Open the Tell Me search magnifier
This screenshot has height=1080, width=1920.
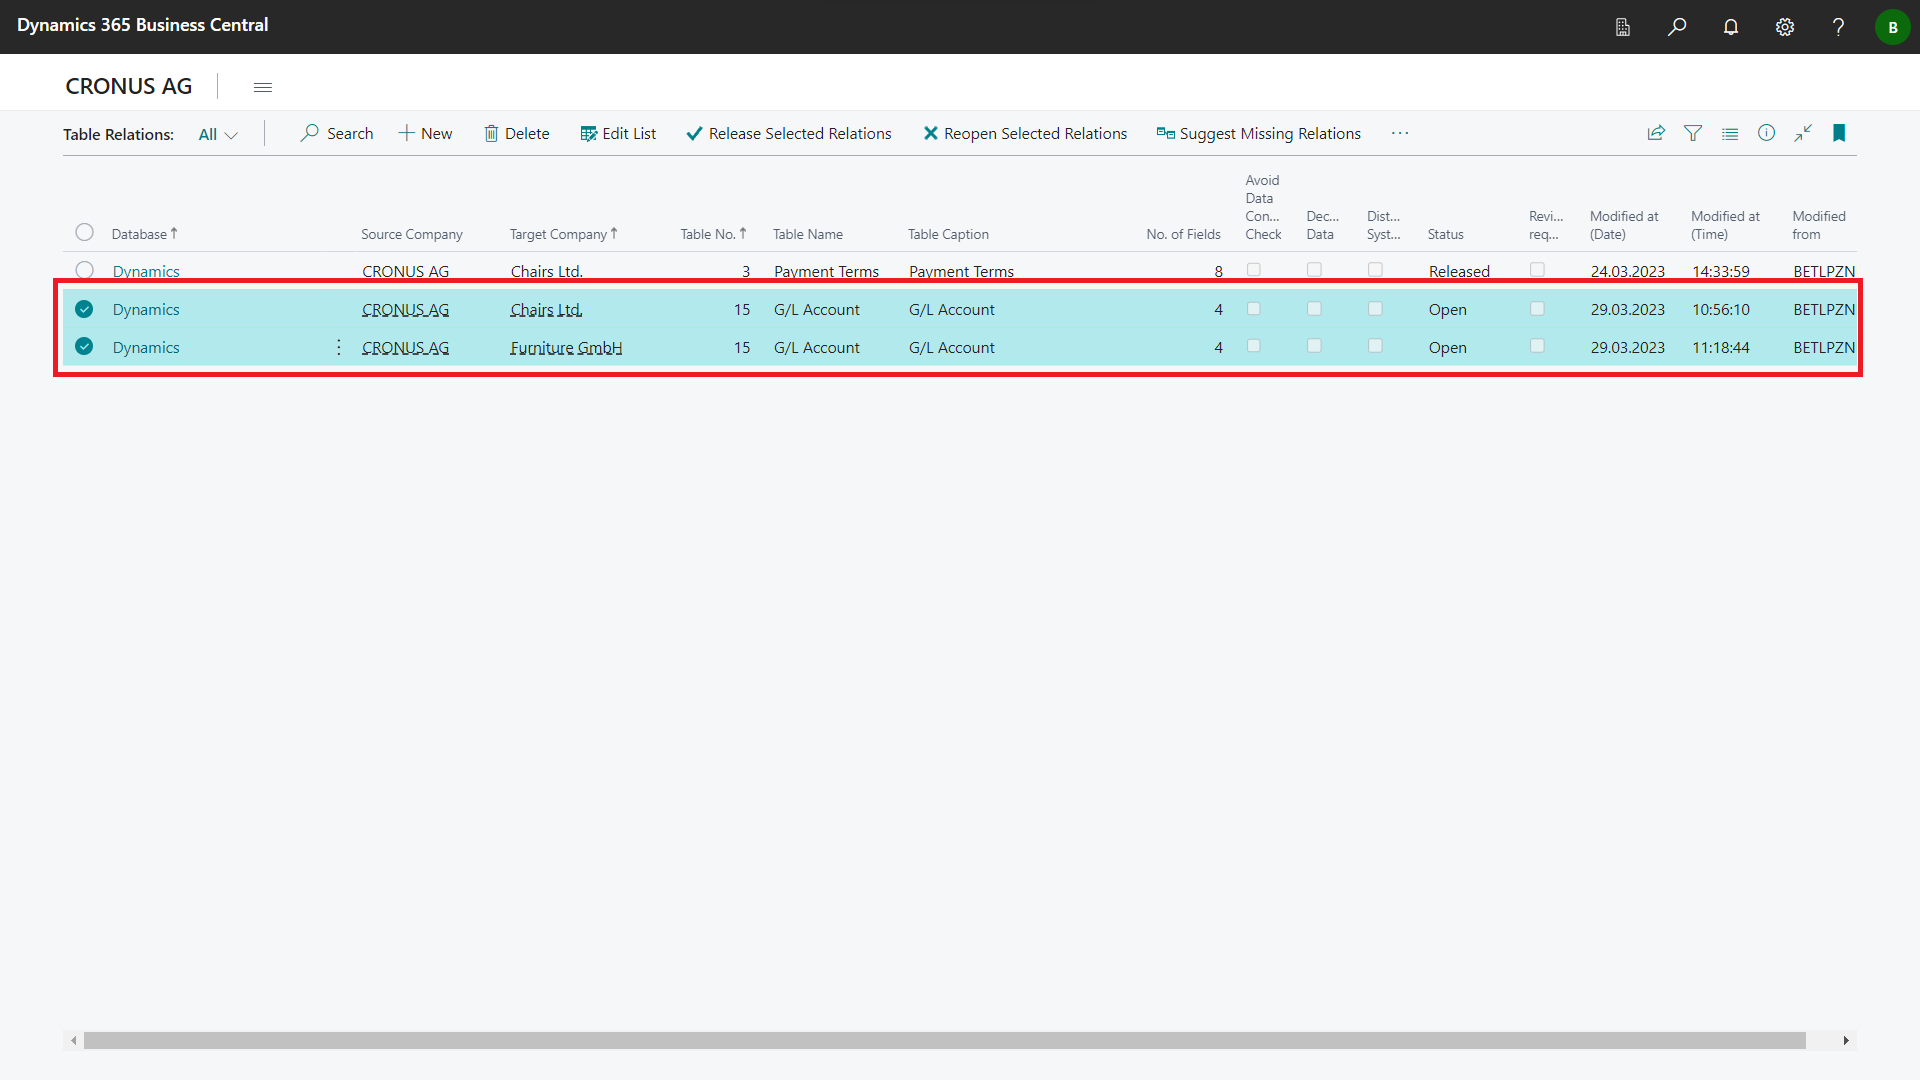coord(1677,27)
